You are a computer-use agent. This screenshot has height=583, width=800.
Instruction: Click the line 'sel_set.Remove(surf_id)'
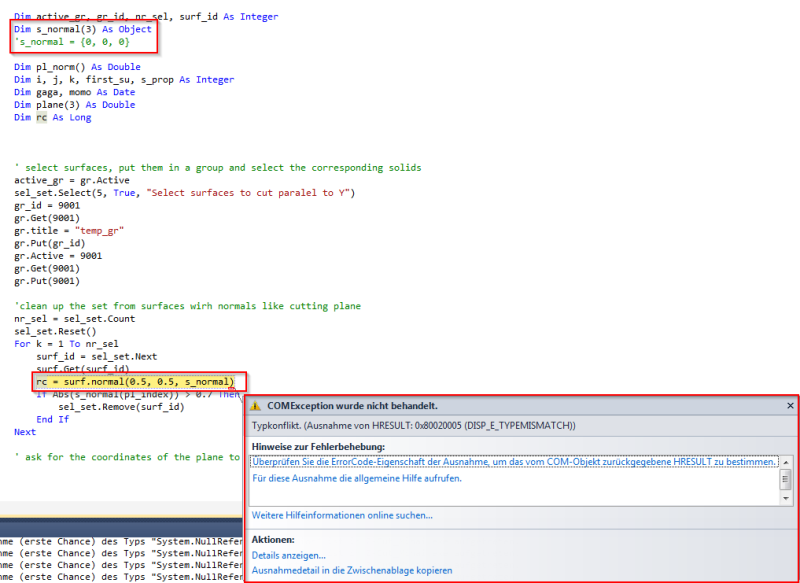point(121,407)
